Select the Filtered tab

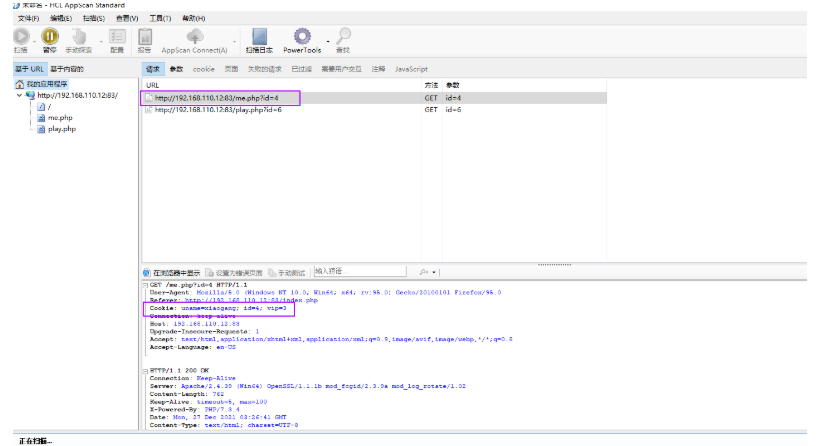(x=302, y=69)
